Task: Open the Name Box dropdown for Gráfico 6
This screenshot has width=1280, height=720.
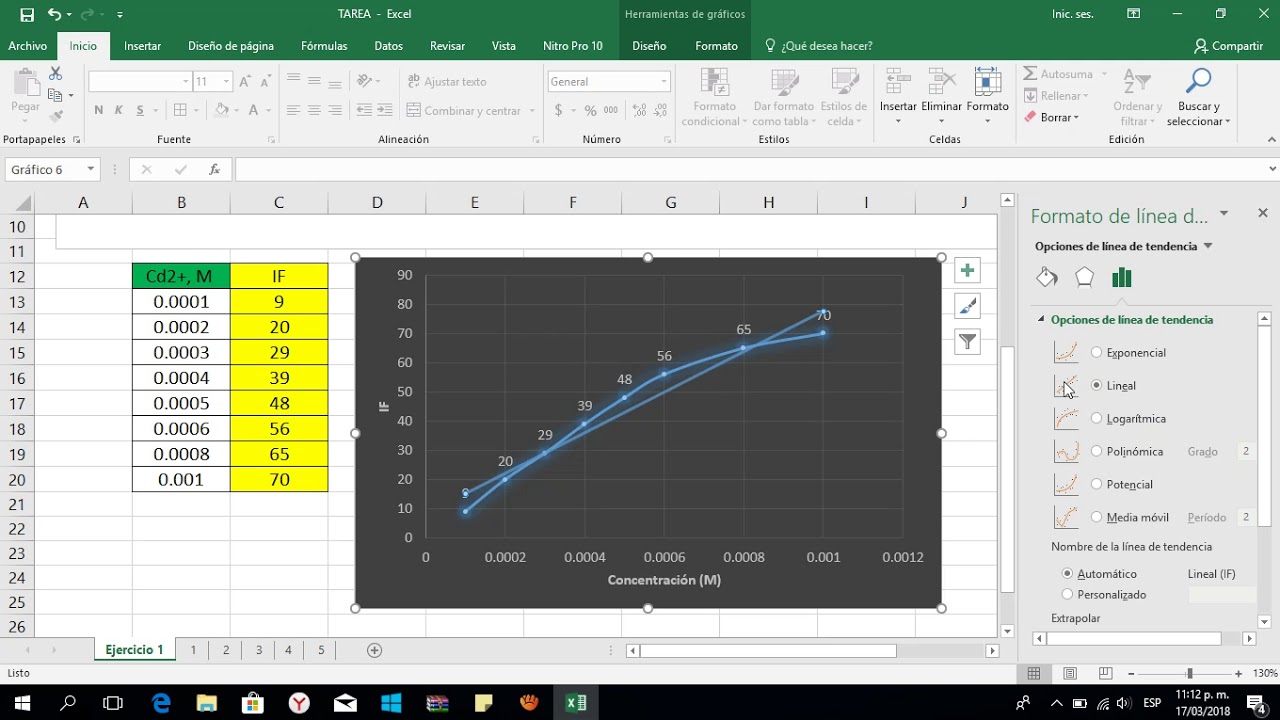Action: click(90, 170)
